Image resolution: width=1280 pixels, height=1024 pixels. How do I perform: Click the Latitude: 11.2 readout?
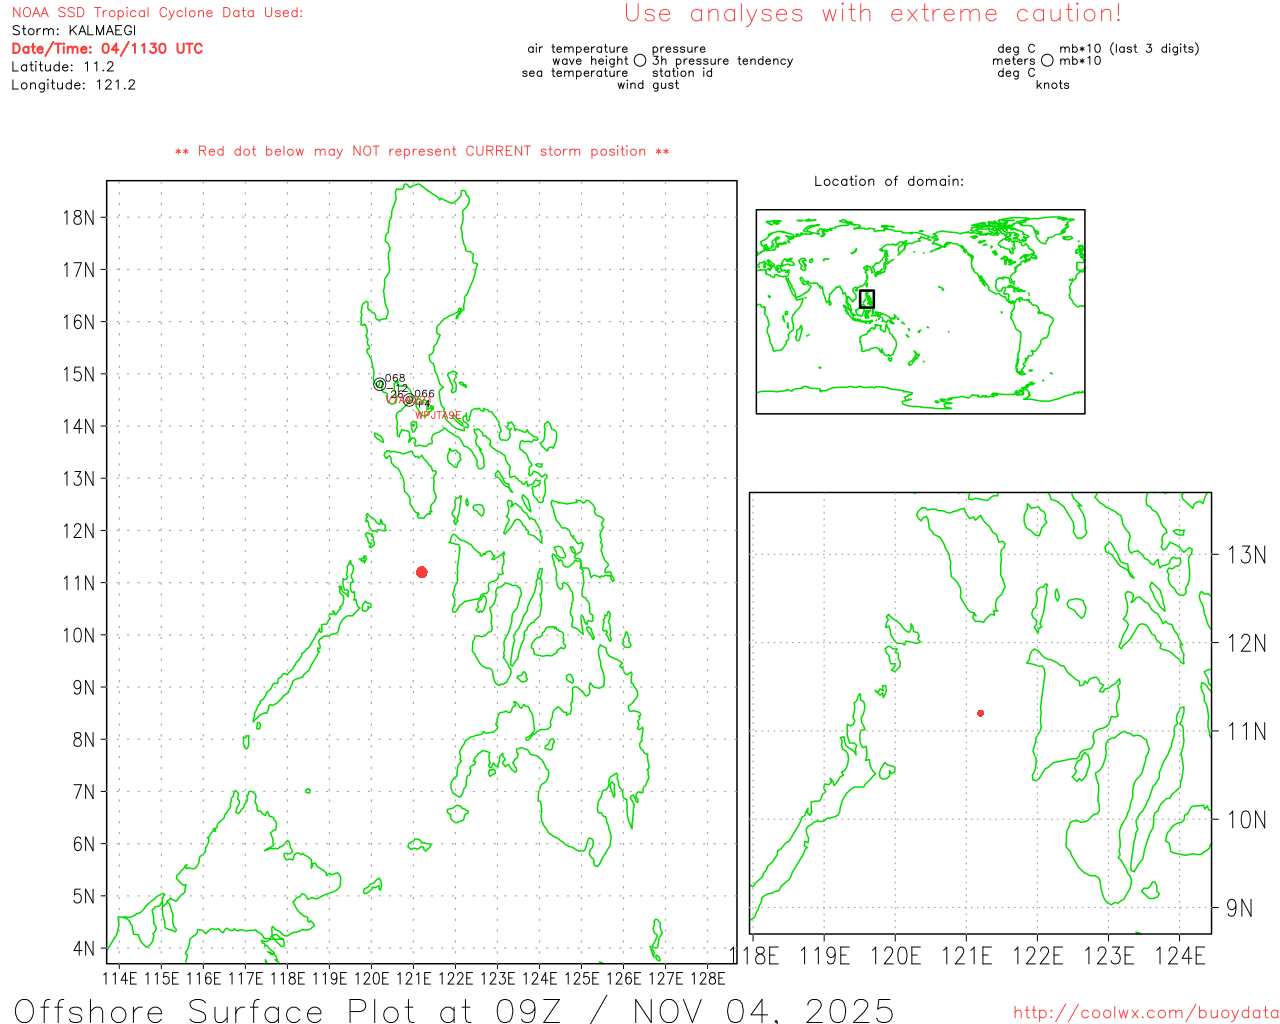pyautogui.click(x=63, y=67)
